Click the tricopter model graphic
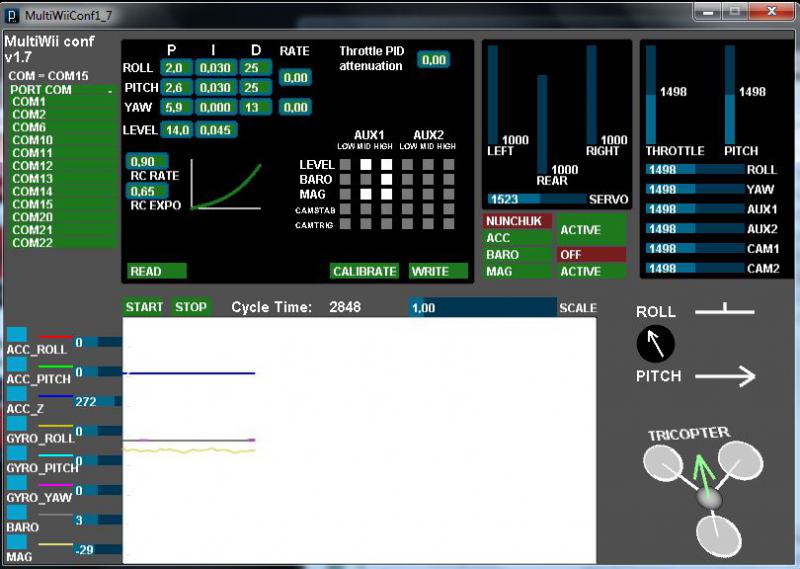800x569 pixels. point(703,498)
